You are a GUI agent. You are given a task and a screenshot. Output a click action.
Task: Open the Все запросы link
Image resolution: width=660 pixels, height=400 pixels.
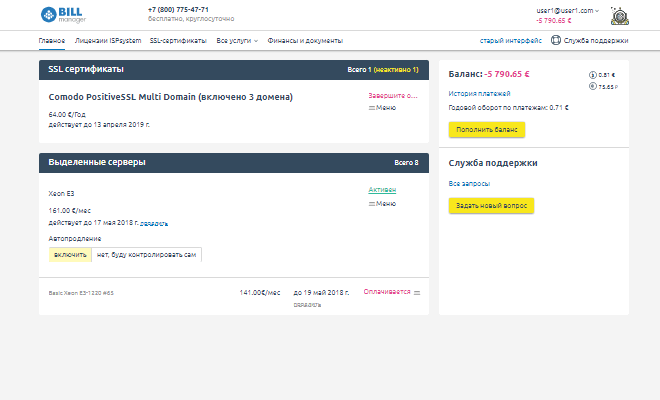[x=469, y=184]
